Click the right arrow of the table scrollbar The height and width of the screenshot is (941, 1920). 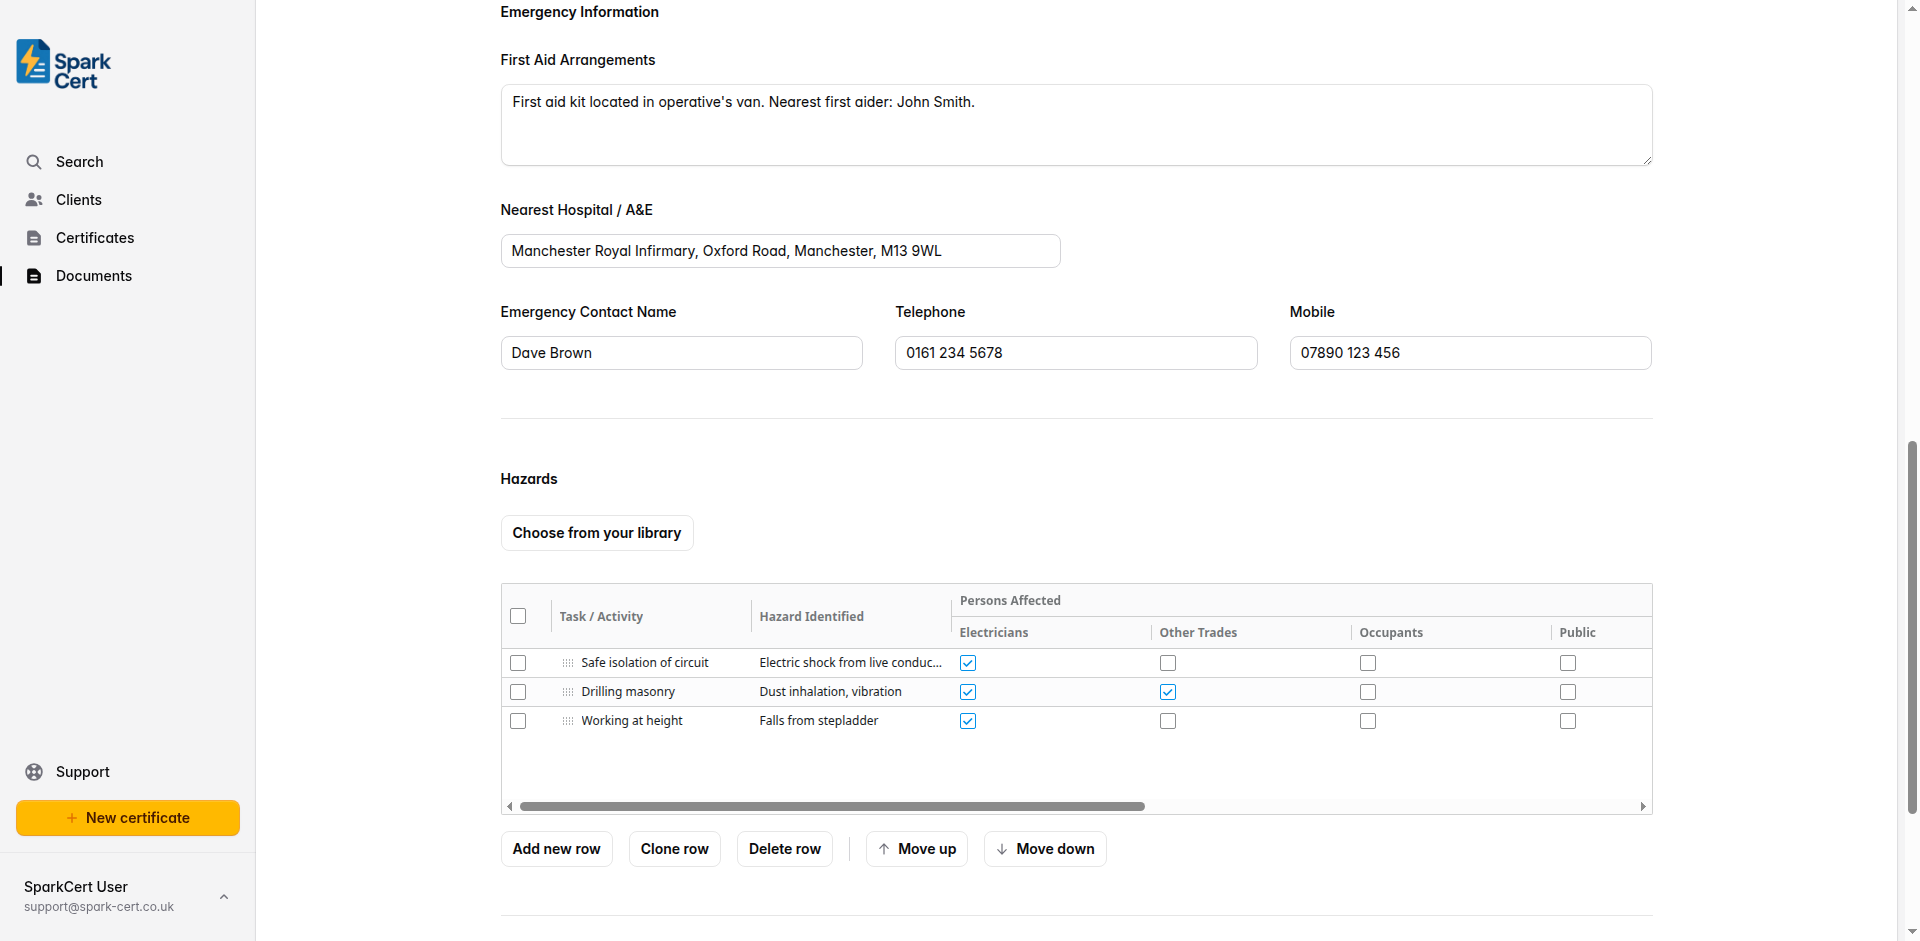click(x=1643, y=806)
